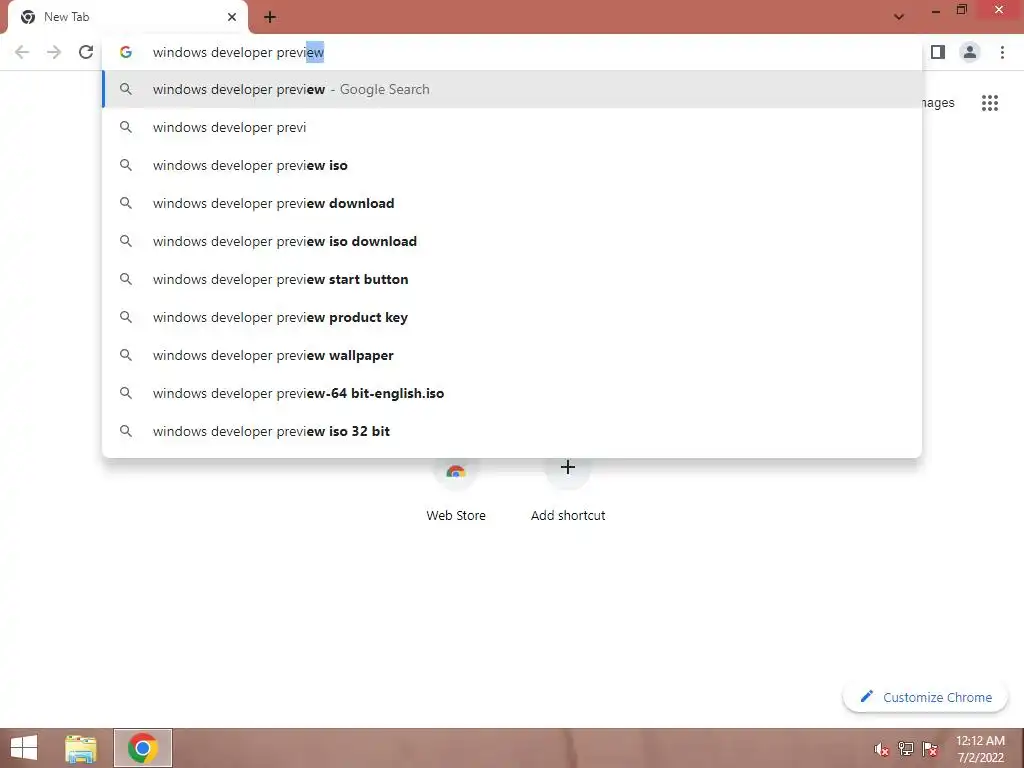Image resolution: width=1024 pixels, height=768 pixels.
Task: Open the profile avatar button
Action: [x=970, y=52]
